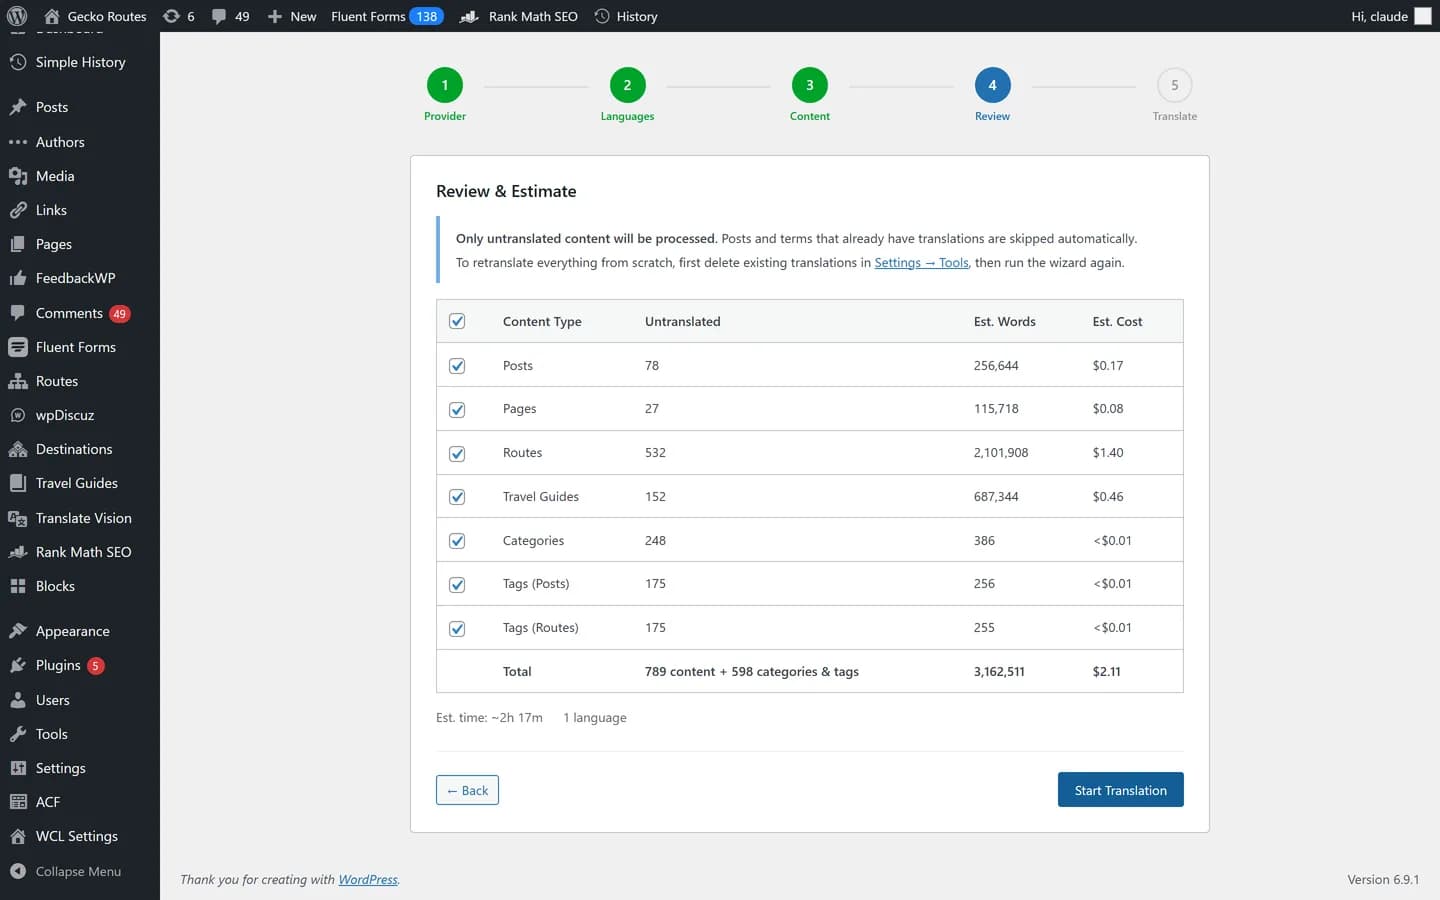This screenshot has width=1440, height=900.
Task: Collapse the admin sidebar menu
Action: coord(79,871)
